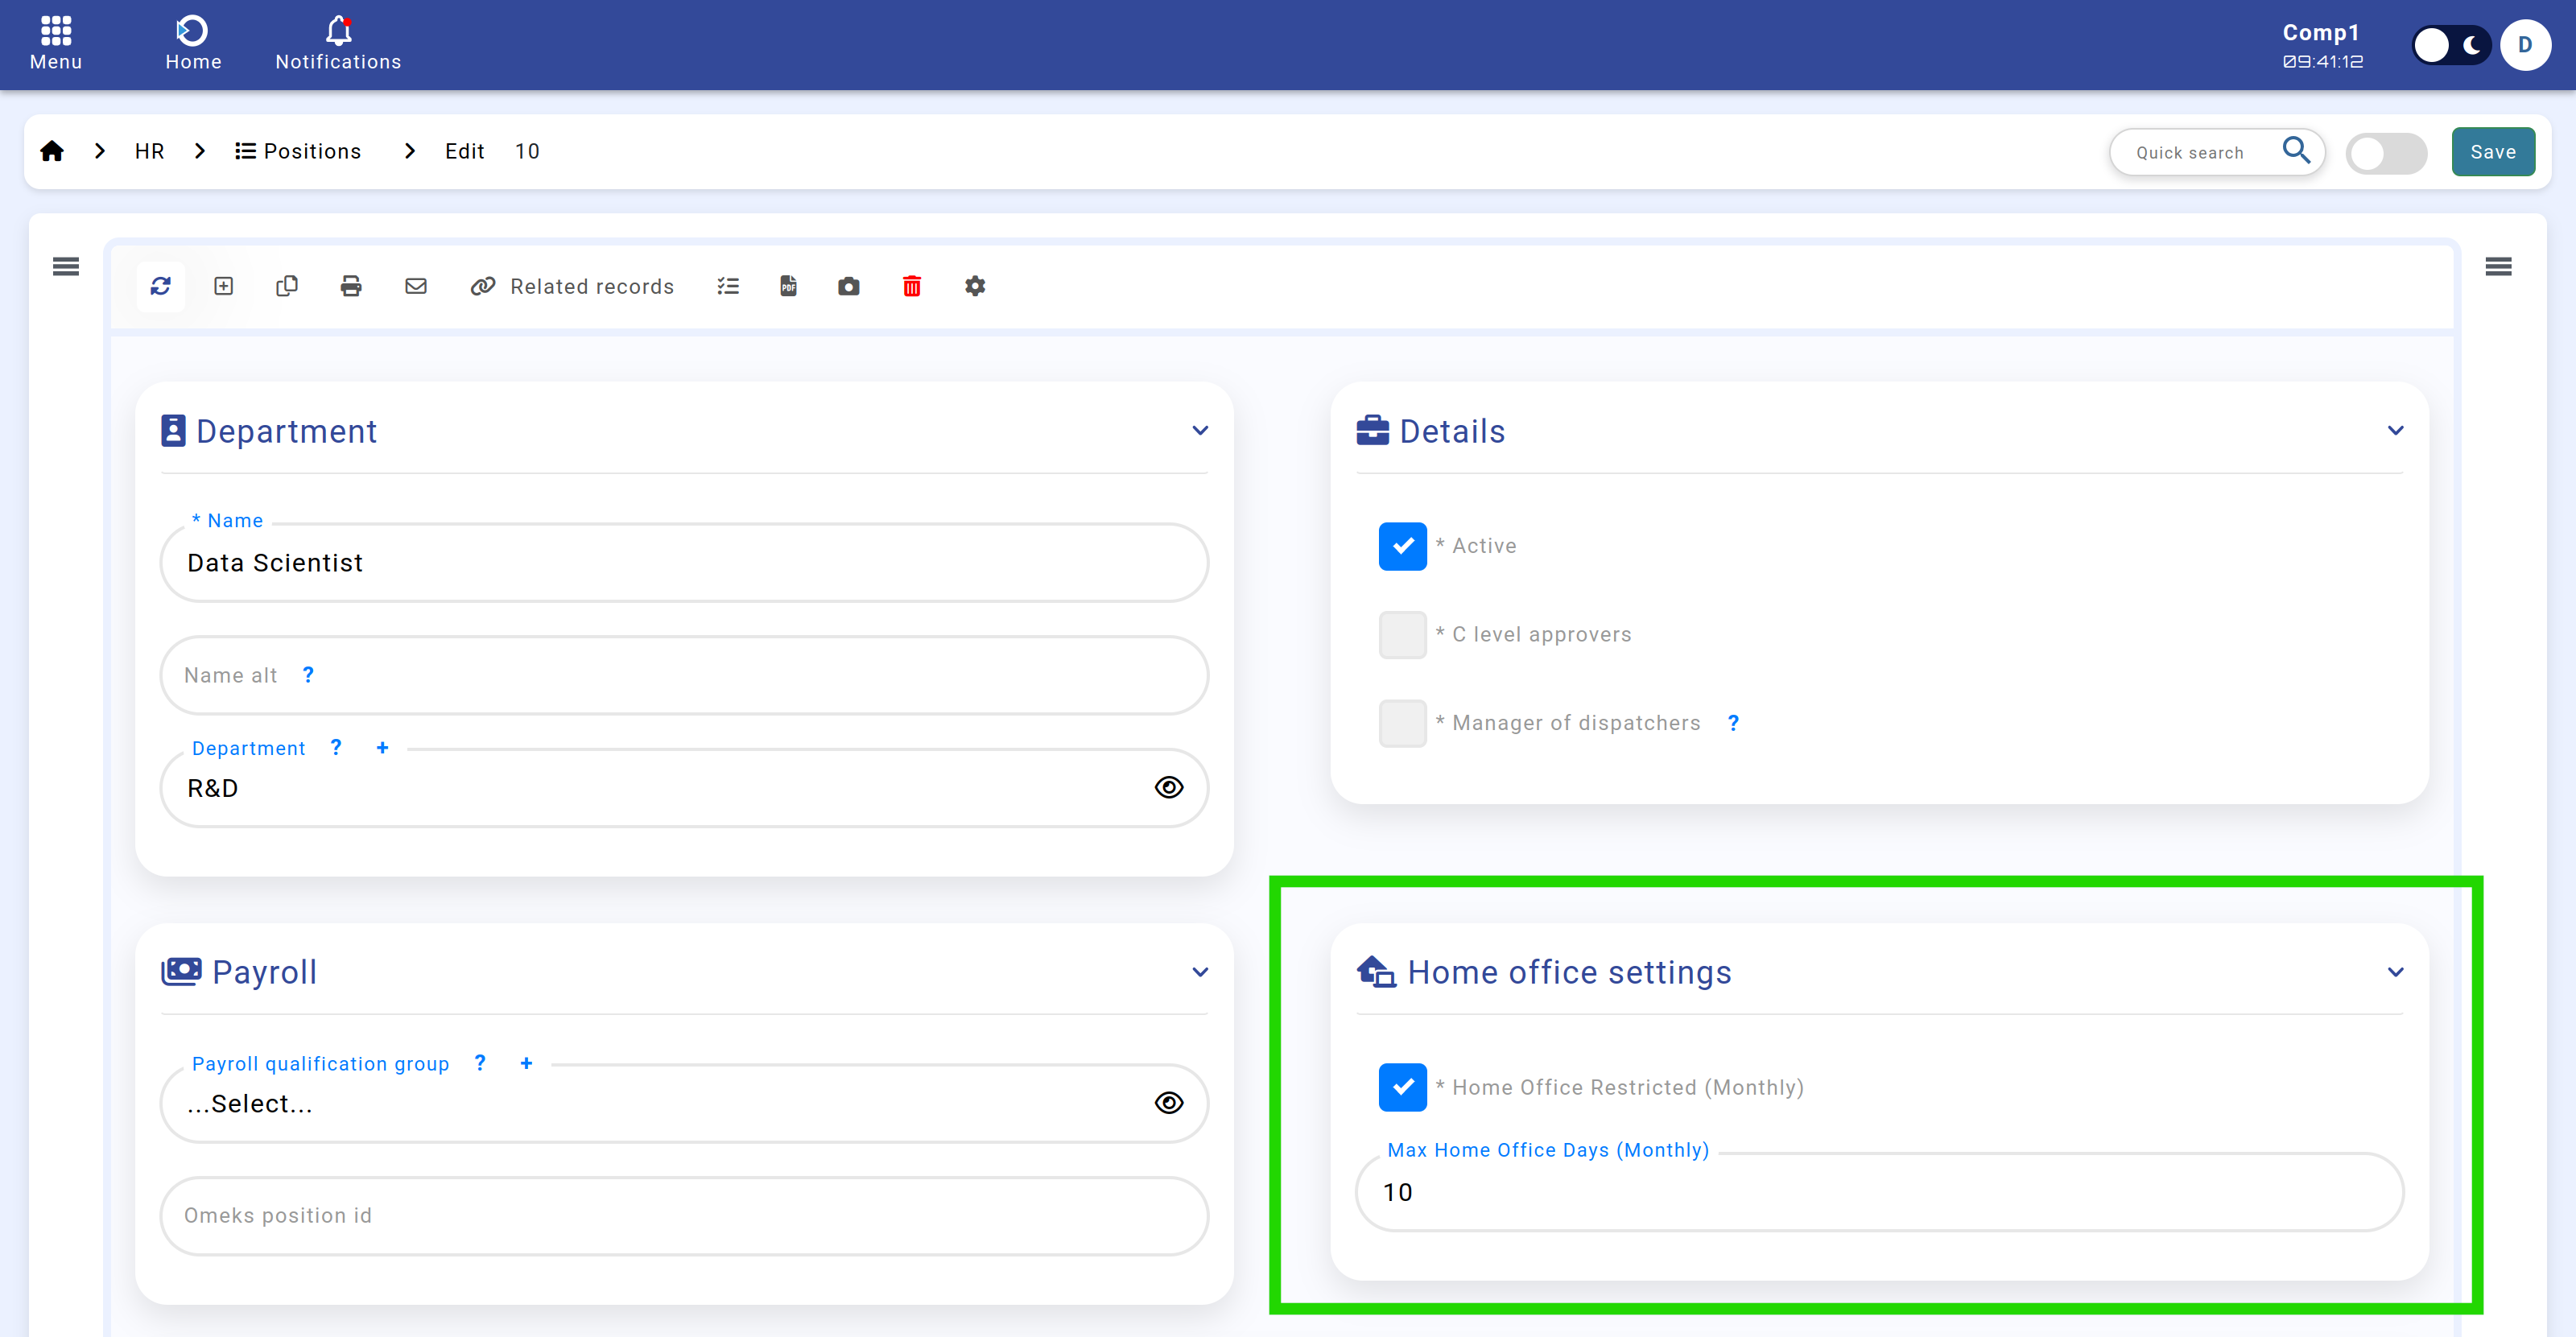Toggle the switch next to Save
This screenshot has height=1337, width=2576.
pos(2386,153)
